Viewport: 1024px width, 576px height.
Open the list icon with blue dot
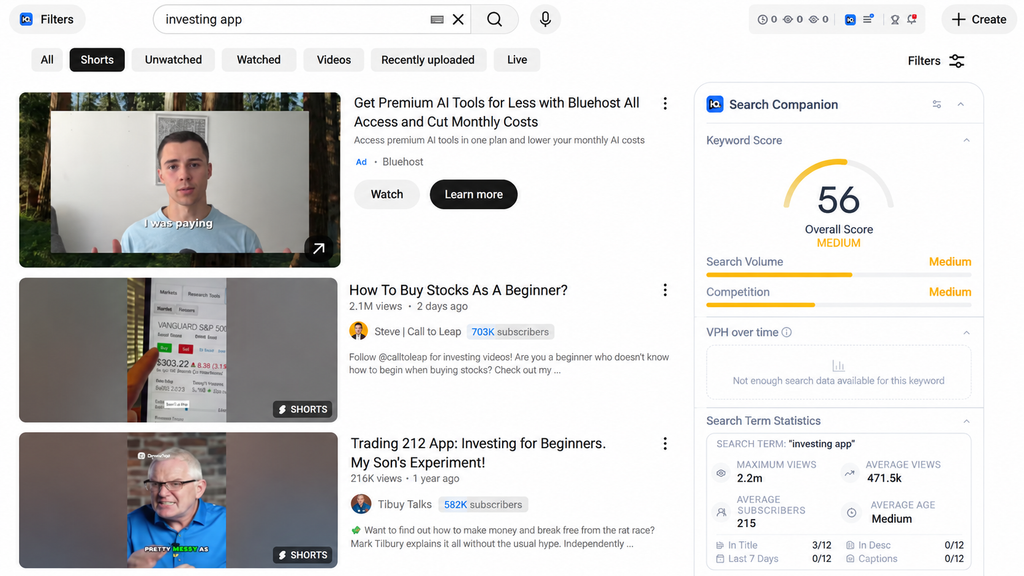click(868, 19)
